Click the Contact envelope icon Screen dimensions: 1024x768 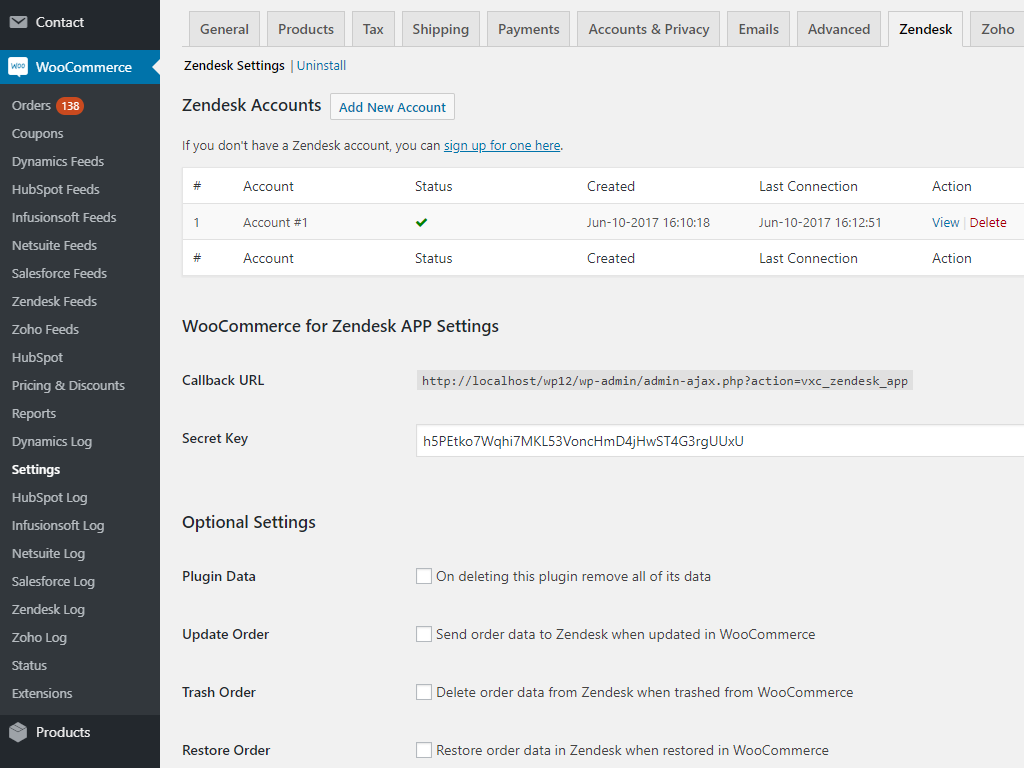pos(18,22)
